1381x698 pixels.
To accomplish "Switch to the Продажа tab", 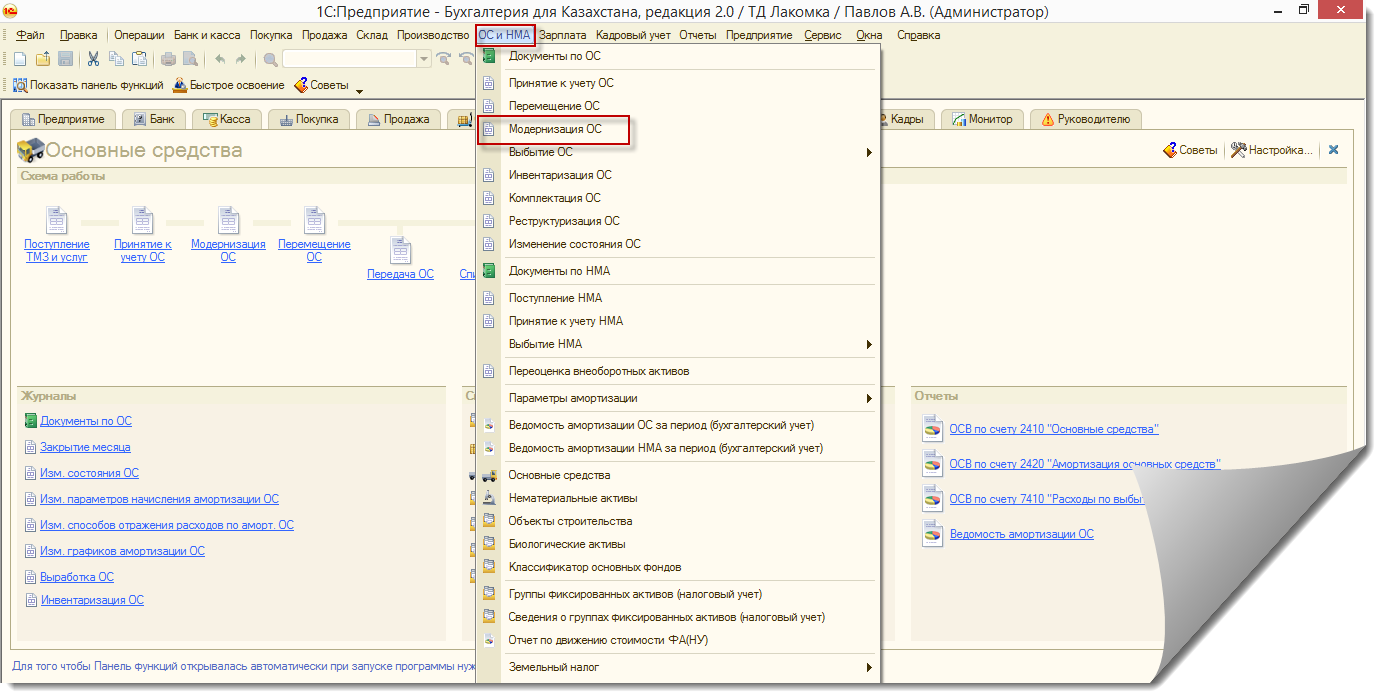I will tap(399, 119).
